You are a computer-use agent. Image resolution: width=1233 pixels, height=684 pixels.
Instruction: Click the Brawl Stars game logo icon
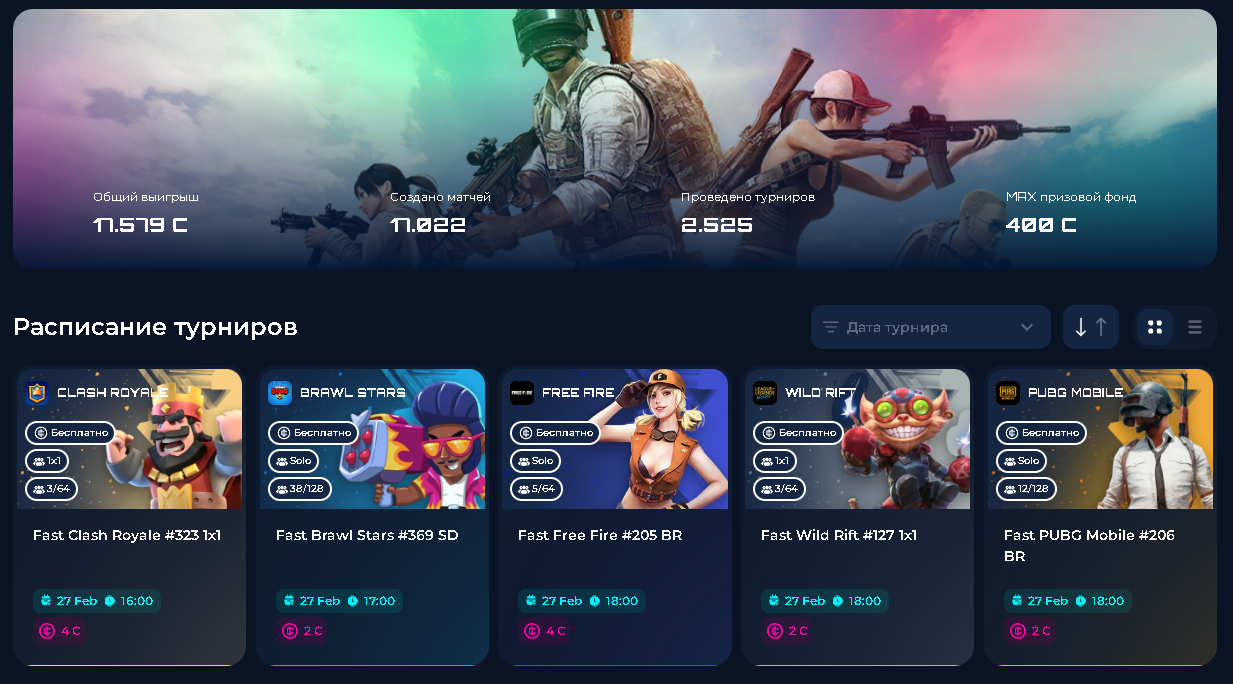pyautogui.click(x=280, y=393)
